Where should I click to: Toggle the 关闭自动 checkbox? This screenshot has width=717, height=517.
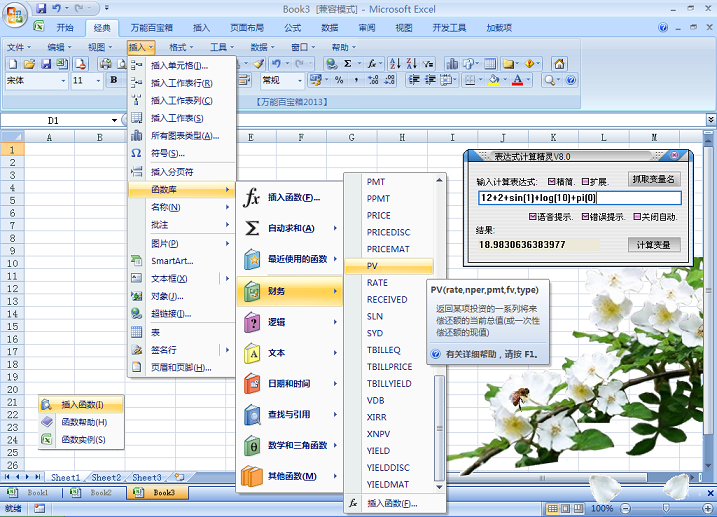point(637,217)
